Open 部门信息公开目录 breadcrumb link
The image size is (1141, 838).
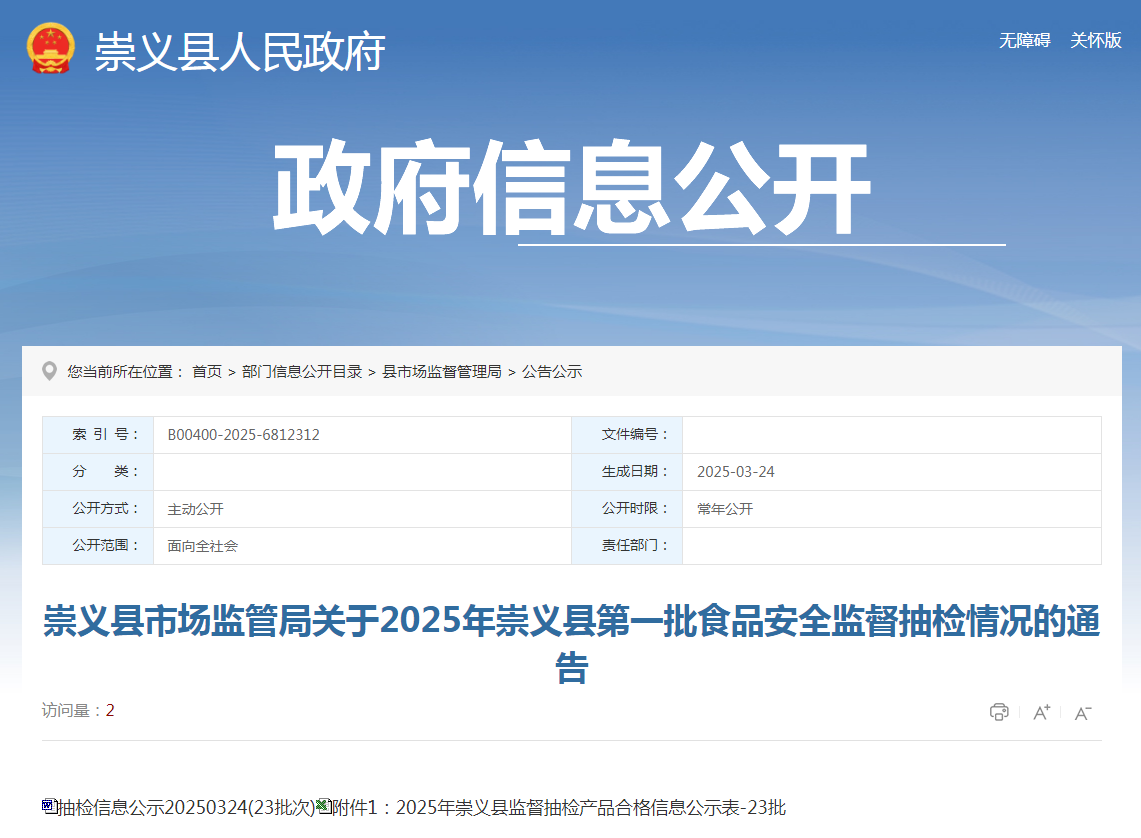(x=302, y=372)
